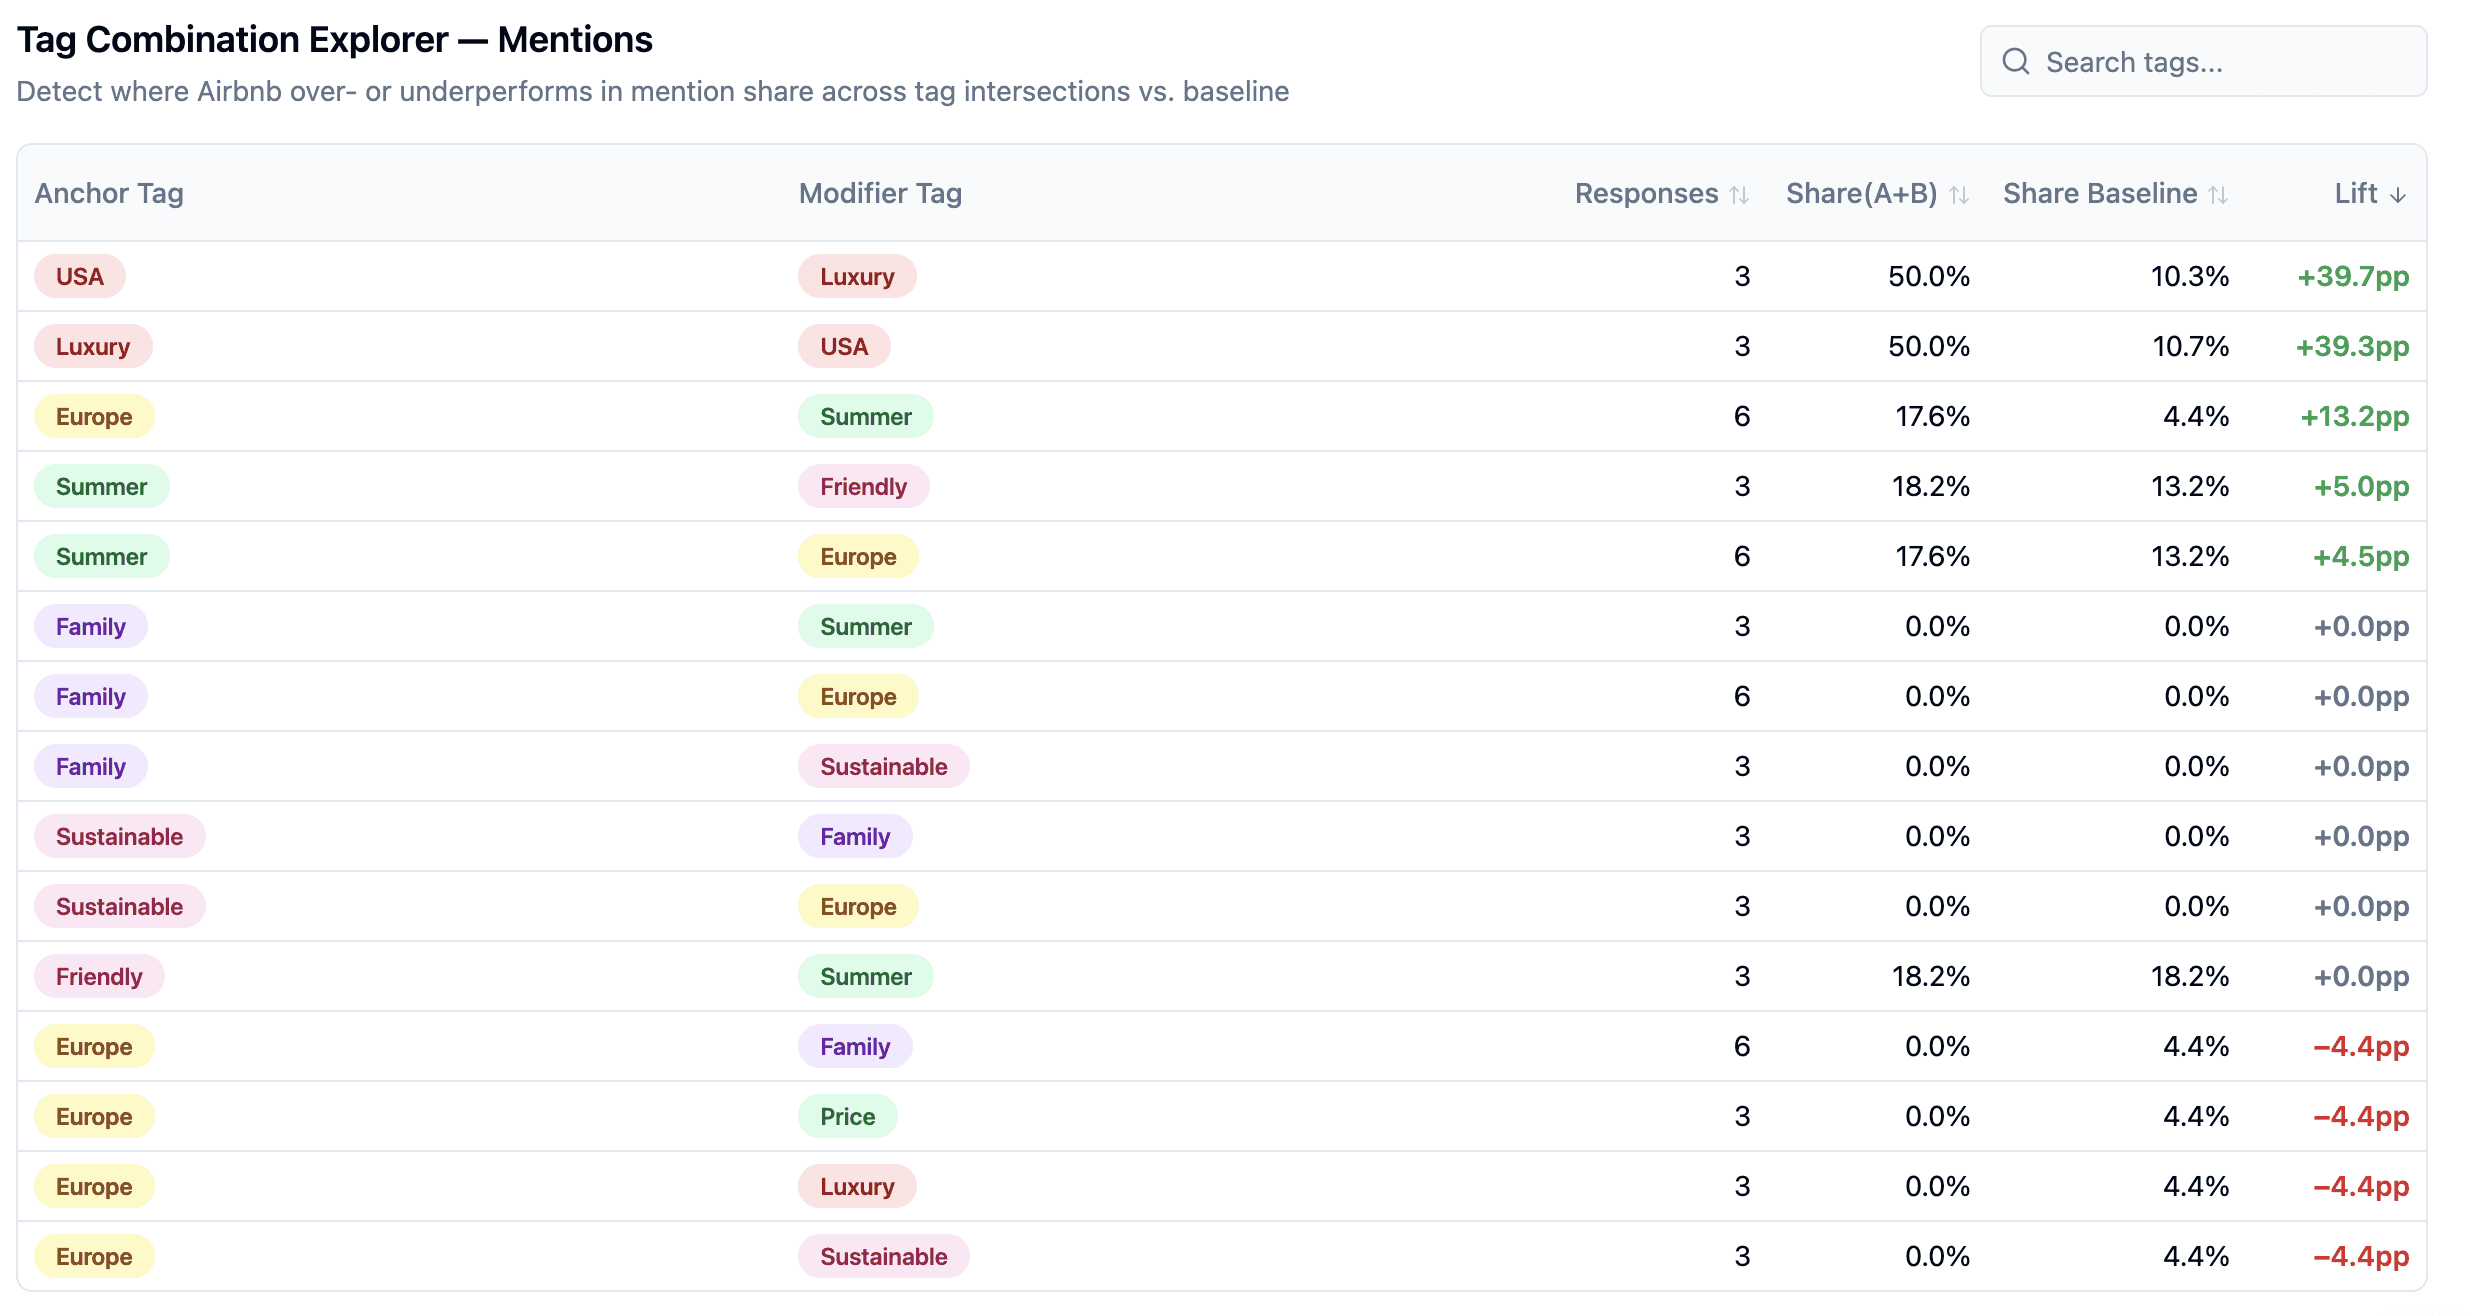Image resolution: width=2466 pixels, height=1316 pixels.
Task: Click the sort arrows on Share(A+B) column
Action: coord(1957,194)
